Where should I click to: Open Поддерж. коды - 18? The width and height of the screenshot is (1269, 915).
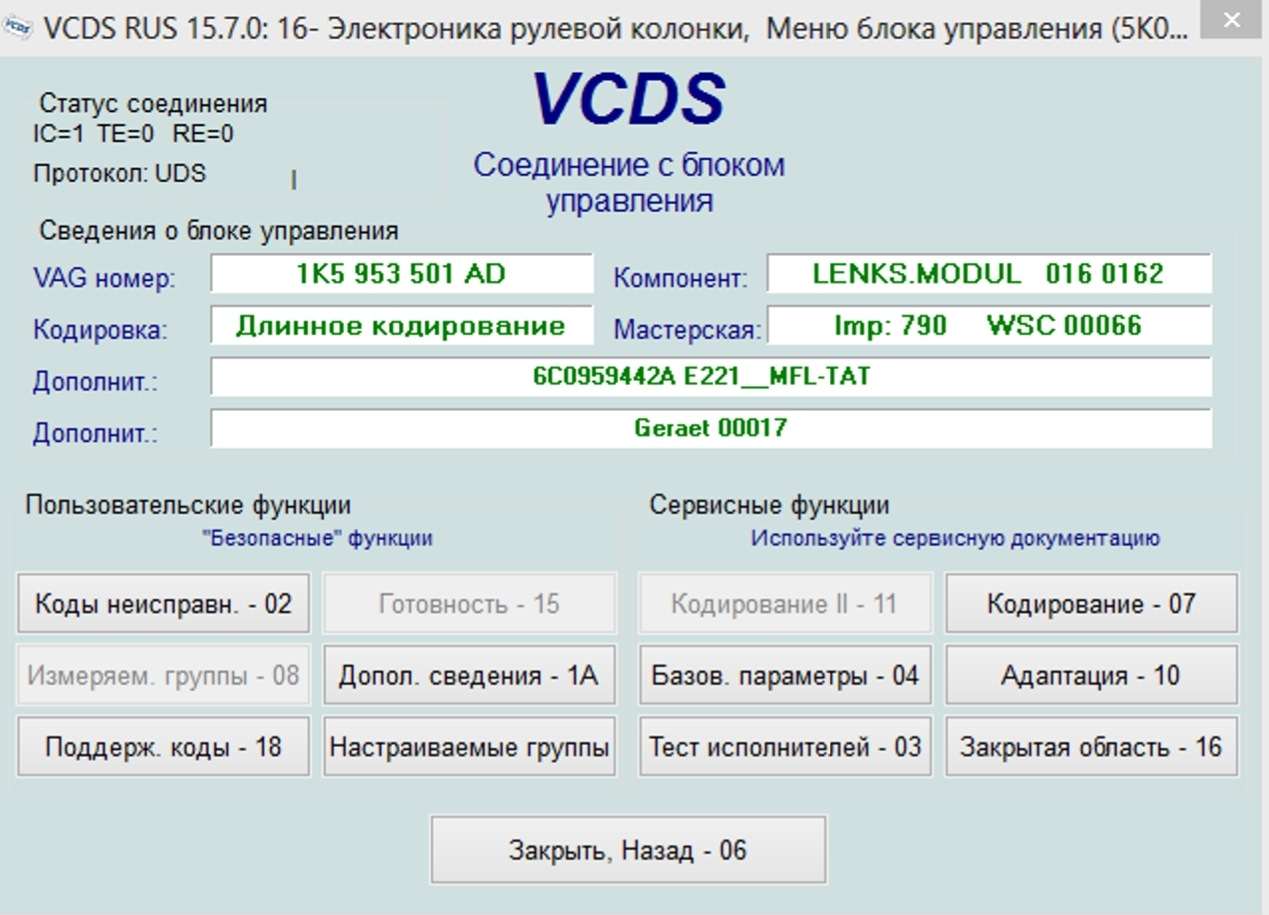(163, 747)
